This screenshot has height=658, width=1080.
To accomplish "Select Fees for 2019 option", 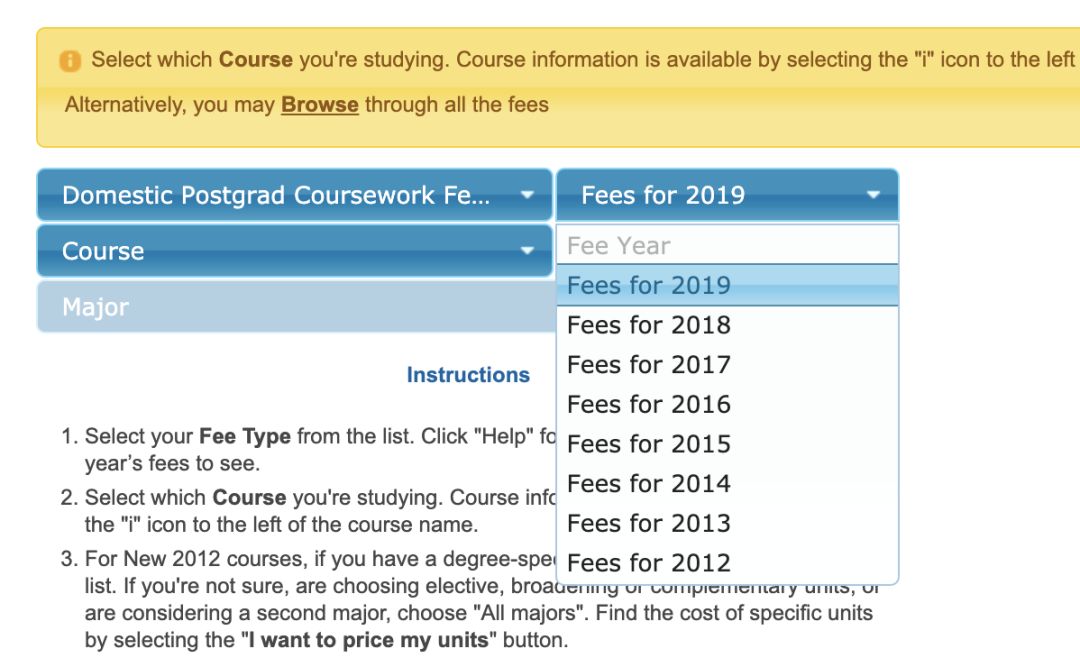I will [727, 285].
